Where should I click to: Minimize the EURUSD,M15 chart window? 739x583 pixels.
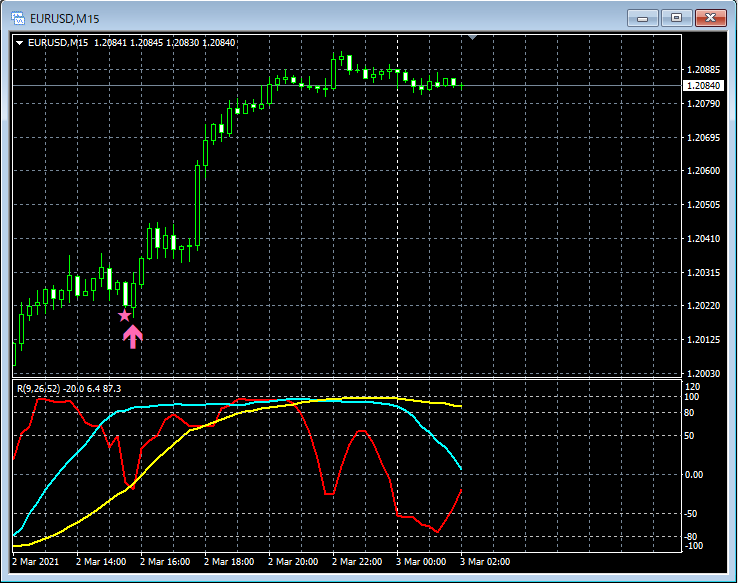(x=642, y=18)
